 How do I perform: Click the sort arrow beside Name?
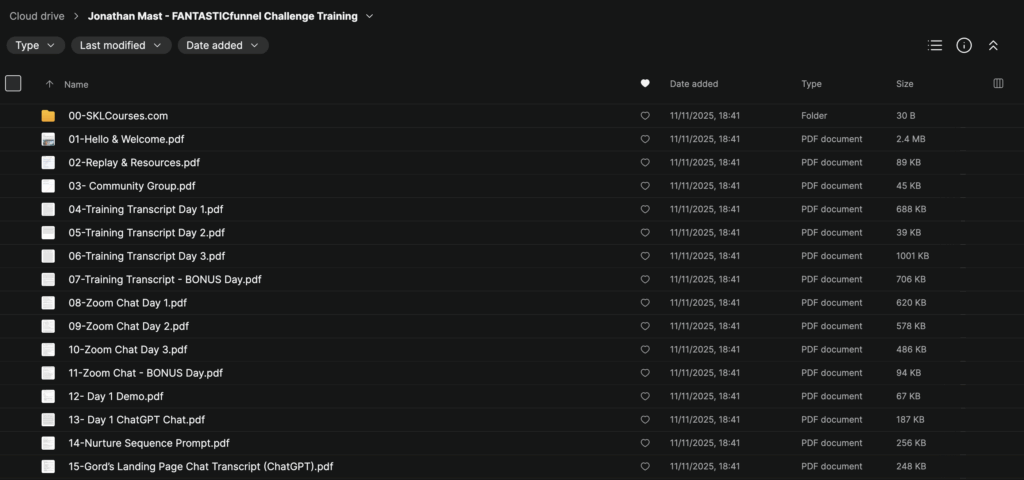(x=49, y=84)
